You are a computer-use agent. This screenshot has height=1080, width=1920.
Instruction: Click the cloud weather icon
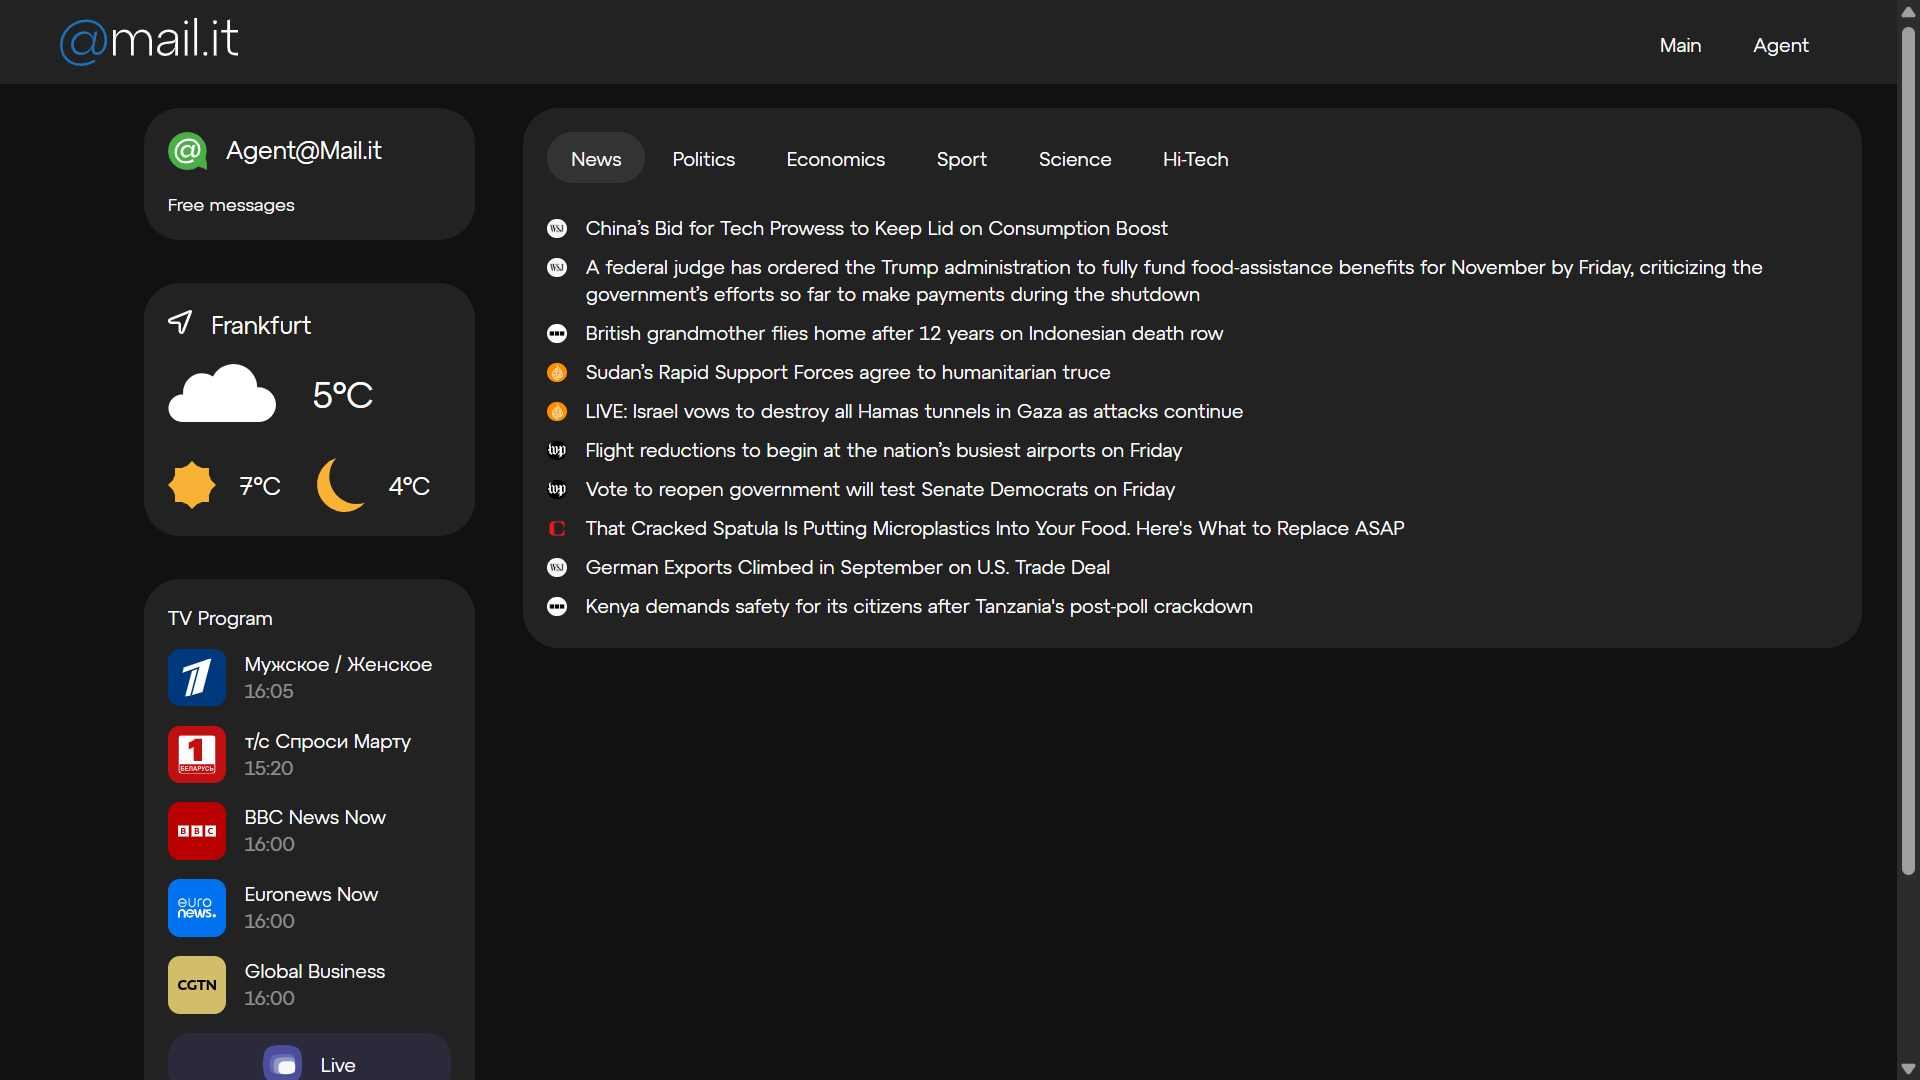click(222, 394)
